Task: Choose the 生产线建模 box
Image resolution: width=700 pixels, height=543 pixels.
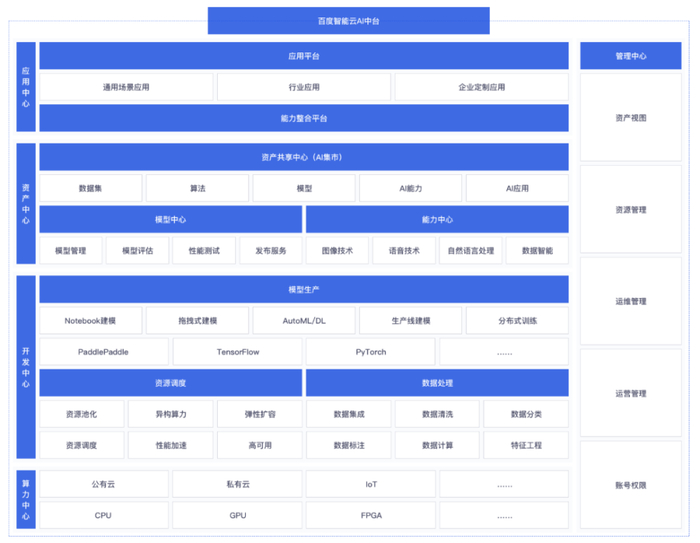Action: (x=411, y=321)
